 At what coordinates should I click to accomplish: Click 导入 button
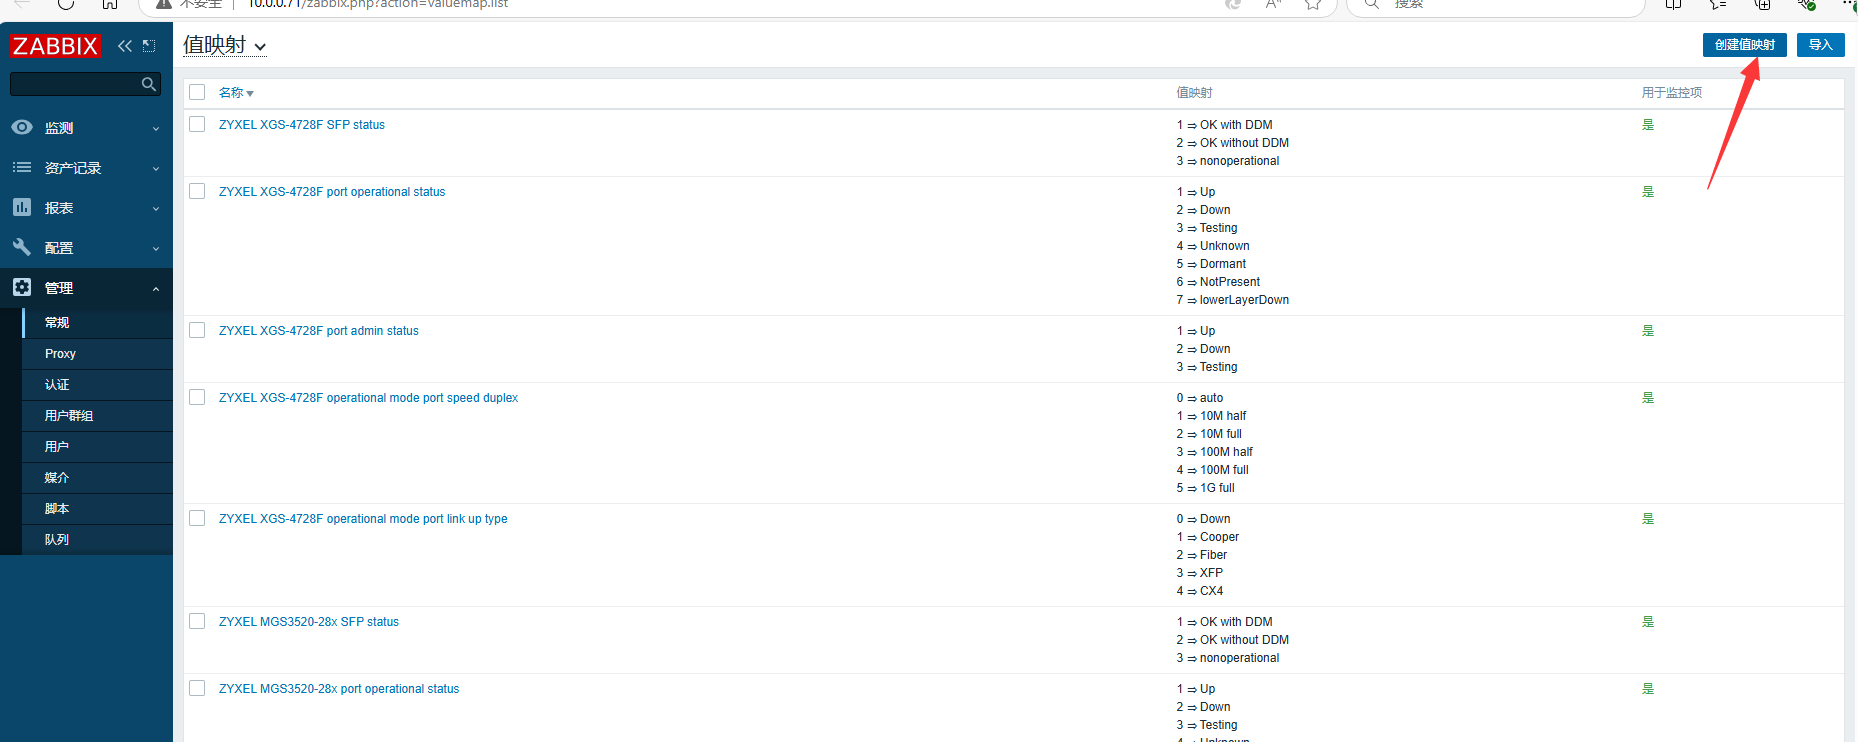[1821, 45]
